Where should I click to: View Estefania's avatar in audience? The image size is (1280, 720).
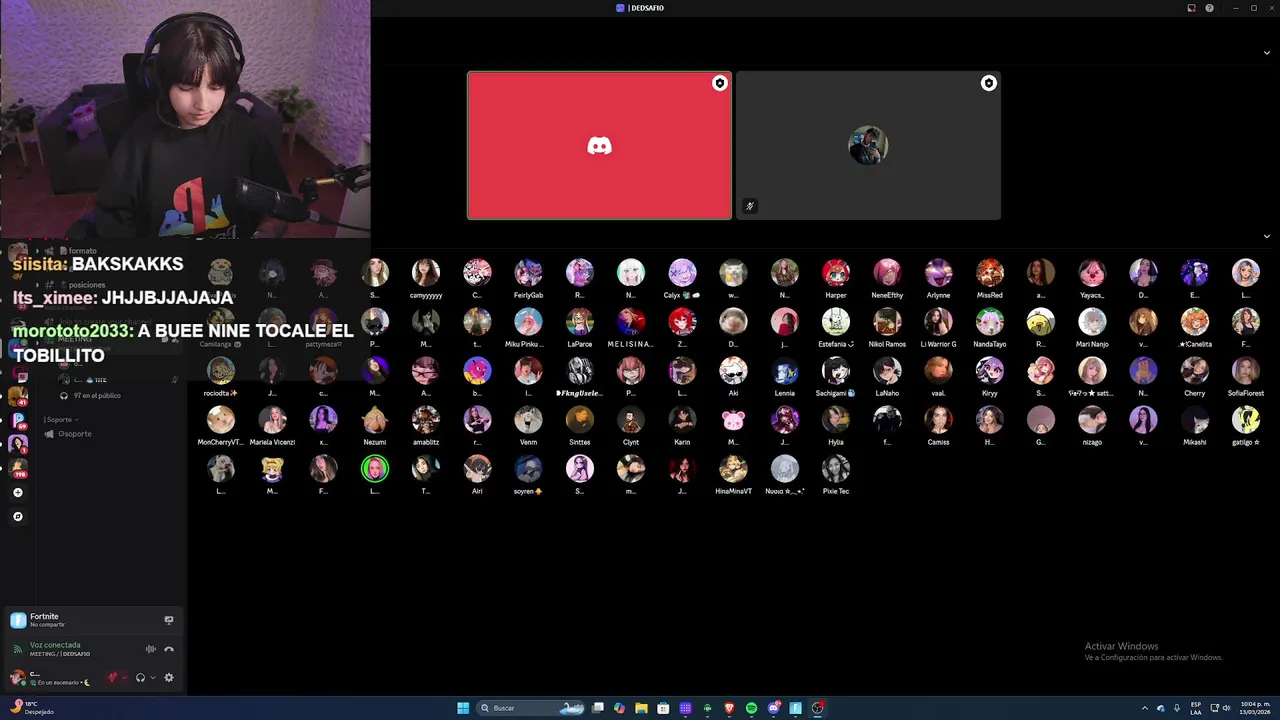pyautogui.click(x=836, y=321)
